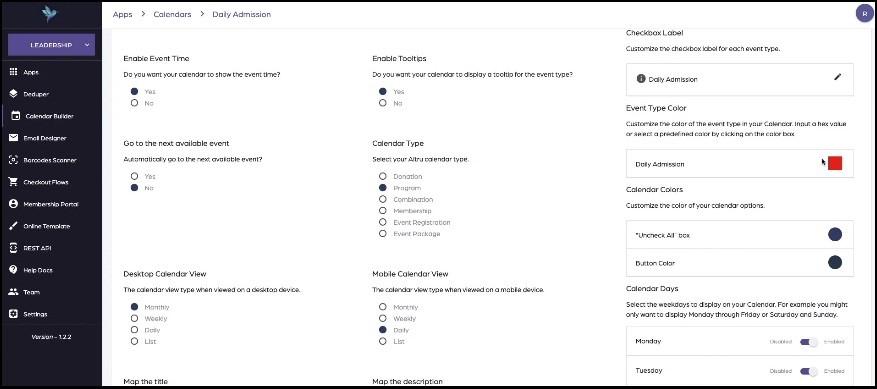Select No under Enable Event Time
The height and width of the screenshot is (389, 877).
coord(134,103)
